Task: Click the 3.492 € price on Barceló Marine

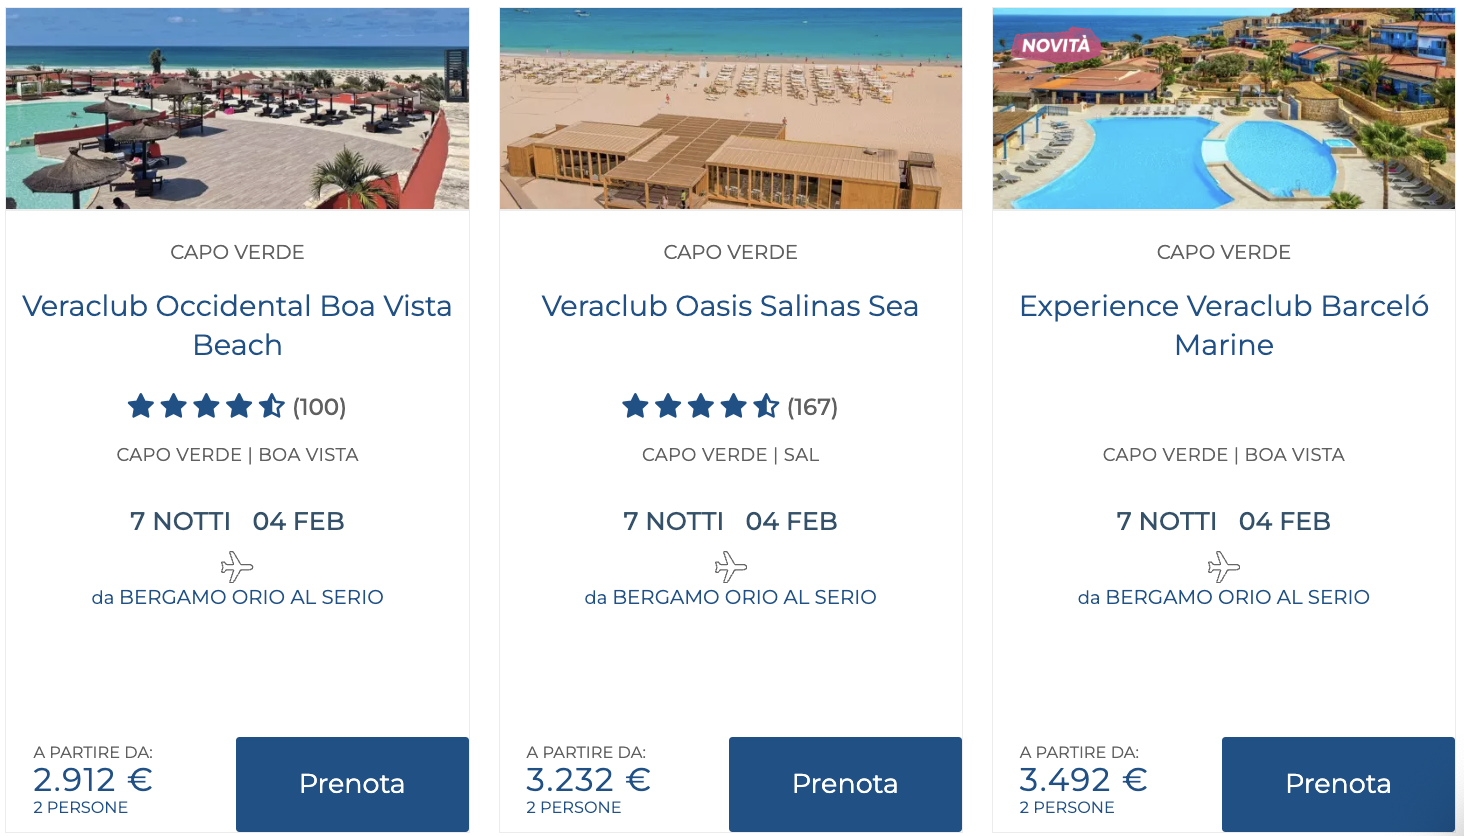Action: tap(1083, 780)
